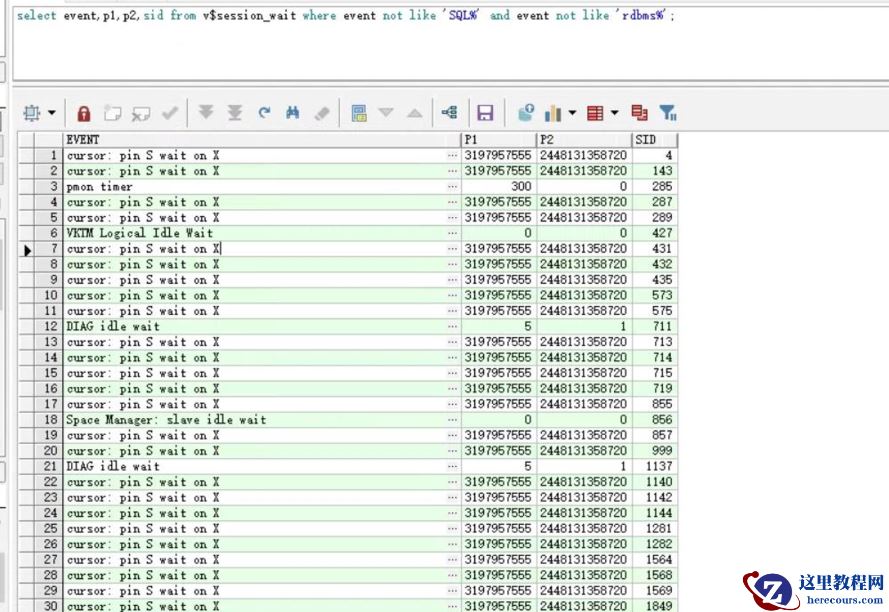Click the red lock edit data icon
The width and height of the screenshot is (889, 612).
tap(84, 113)
